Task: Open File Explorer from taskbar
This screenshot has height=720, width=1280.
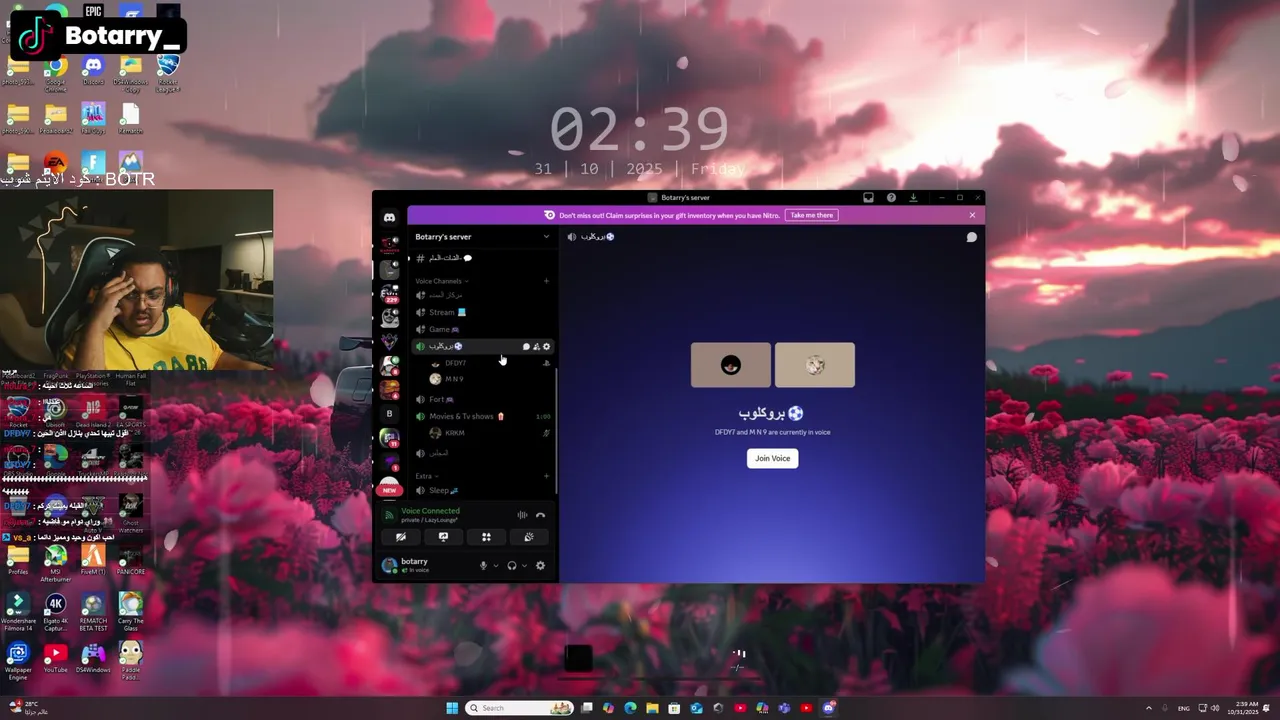Action: (652, 708)
